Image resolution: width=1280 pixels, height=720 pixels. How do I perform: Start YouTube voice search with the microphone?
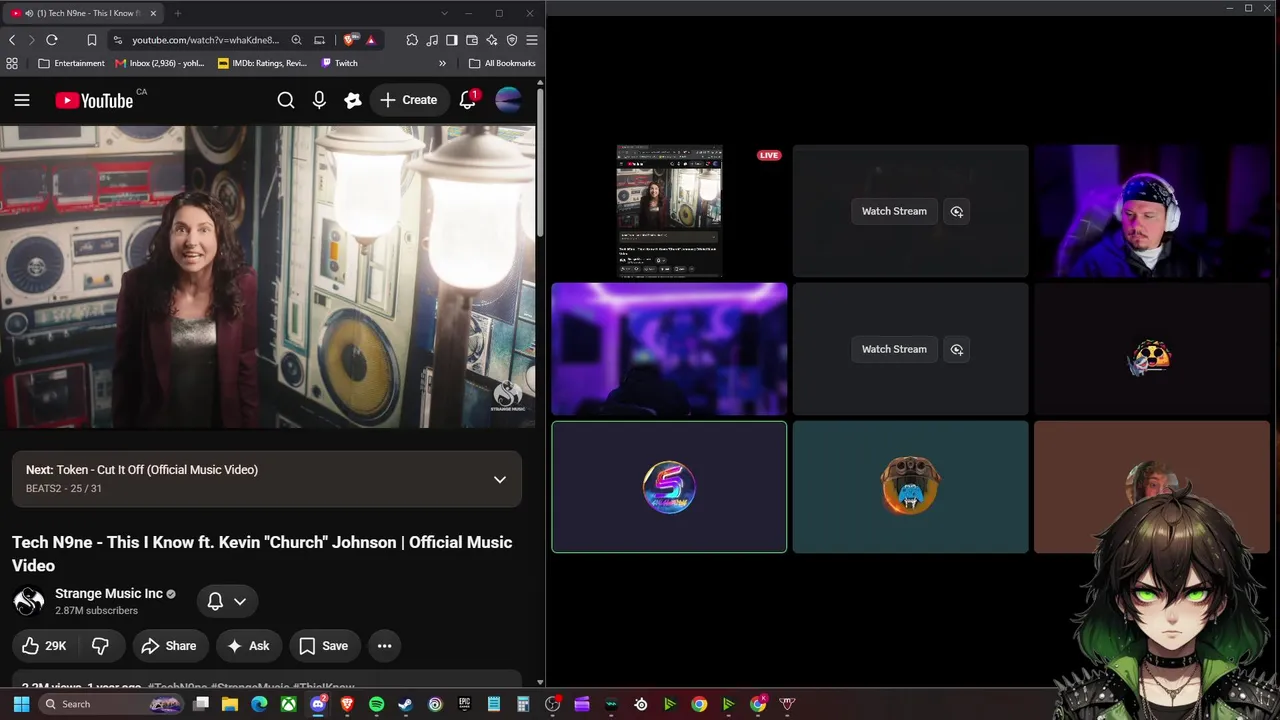coord(319,100)
